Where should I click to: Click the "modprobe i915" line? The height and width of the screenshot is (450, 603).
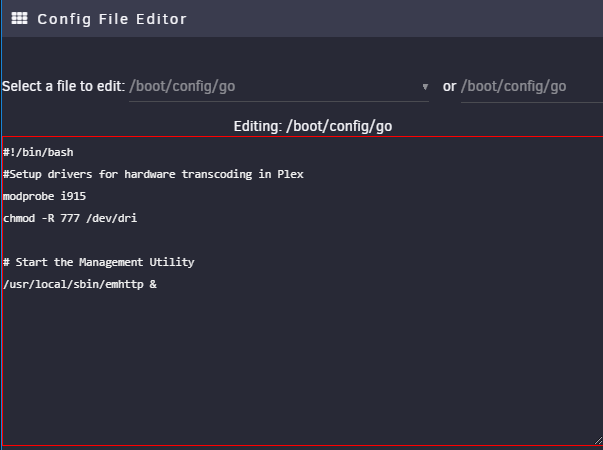45,196
